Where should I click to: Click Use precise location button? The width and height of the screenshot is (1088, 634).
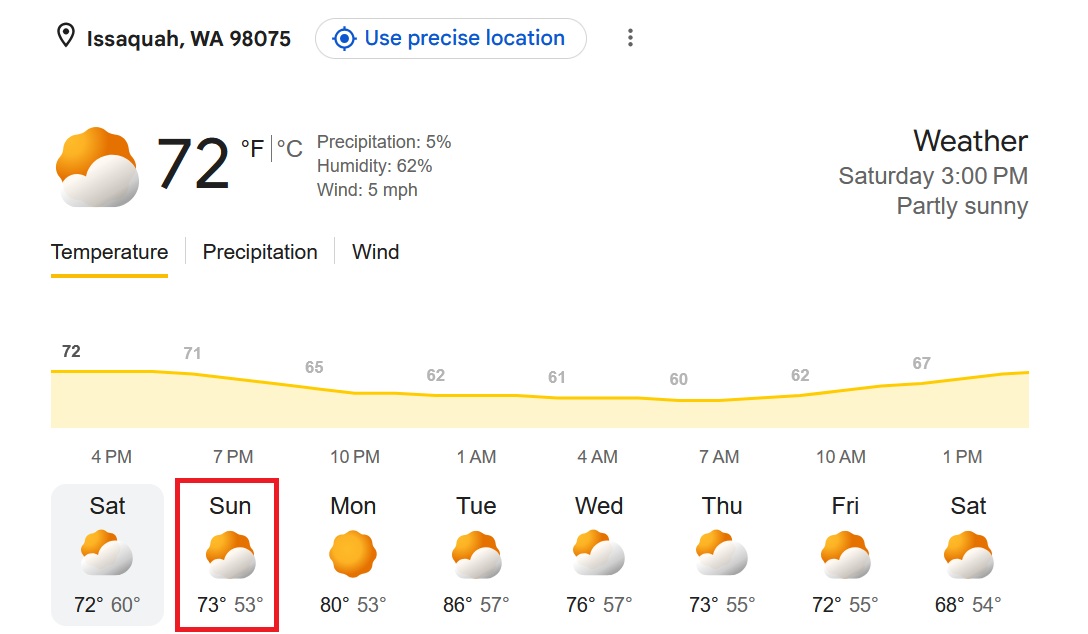pos(451,38)
